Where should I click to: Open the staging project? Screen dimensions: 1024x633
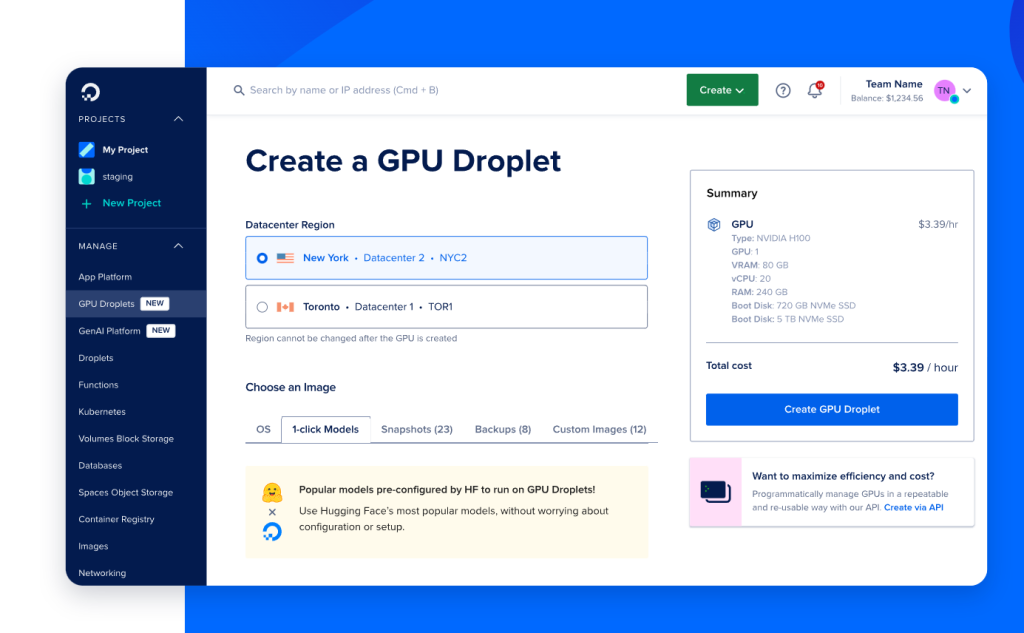[x=118, y=176]
